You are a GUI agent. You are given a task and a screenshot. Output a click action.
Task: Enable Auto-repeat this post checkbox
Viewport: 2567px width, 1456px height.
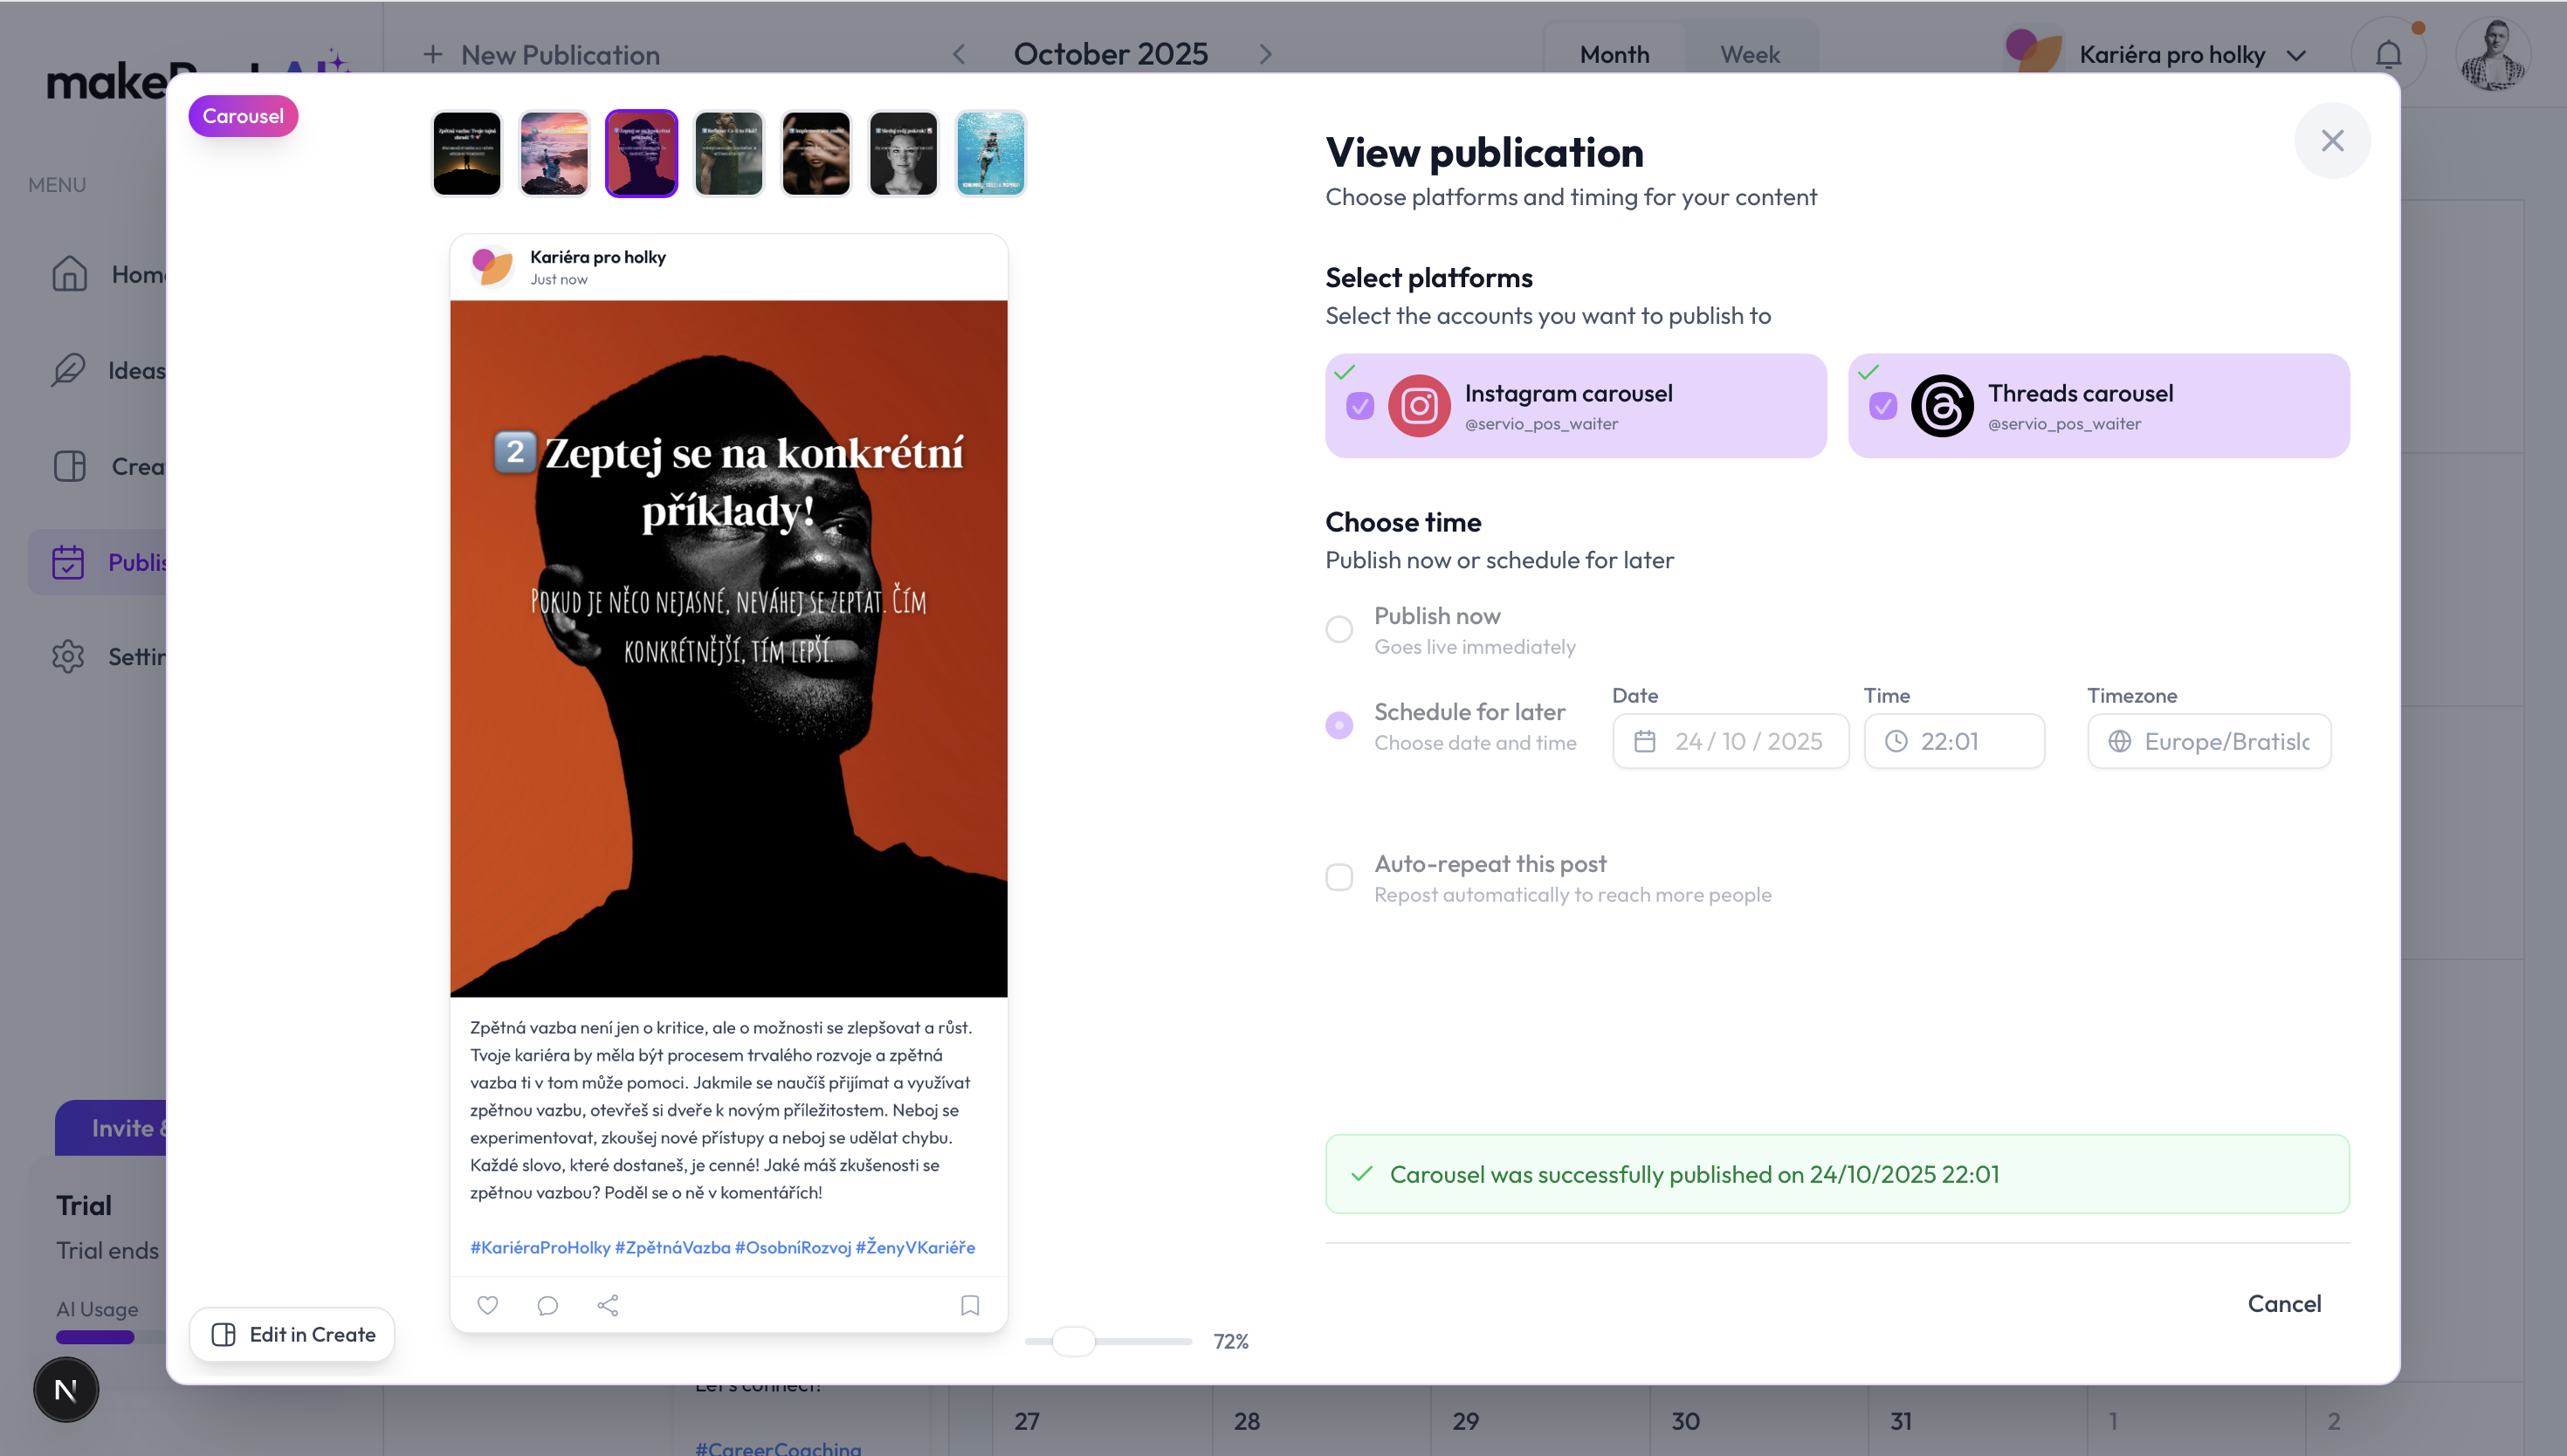tap(1339, 877)
